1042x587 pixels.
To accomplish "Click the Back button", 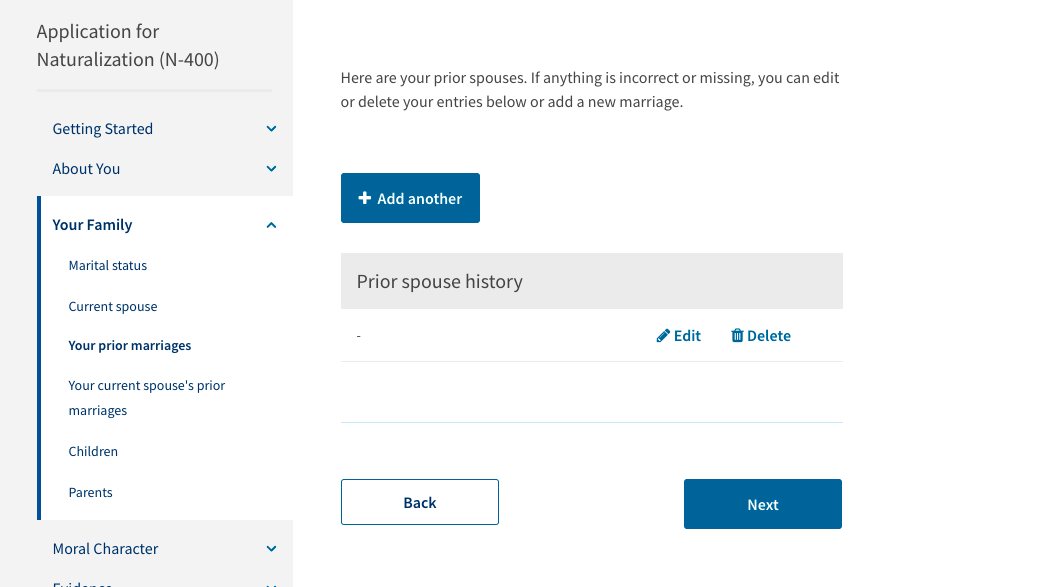I will (x=420, y=502).
